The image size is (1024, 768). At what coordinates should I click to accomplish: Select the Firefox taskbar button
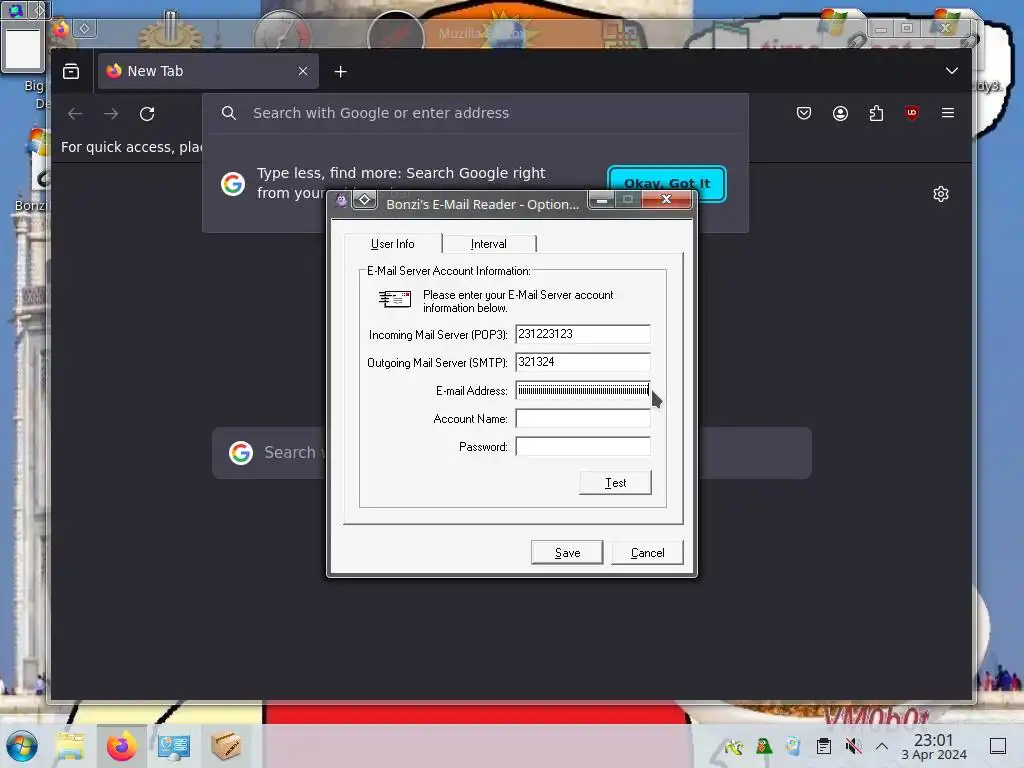pyautogui.click(x=121, y=746)
